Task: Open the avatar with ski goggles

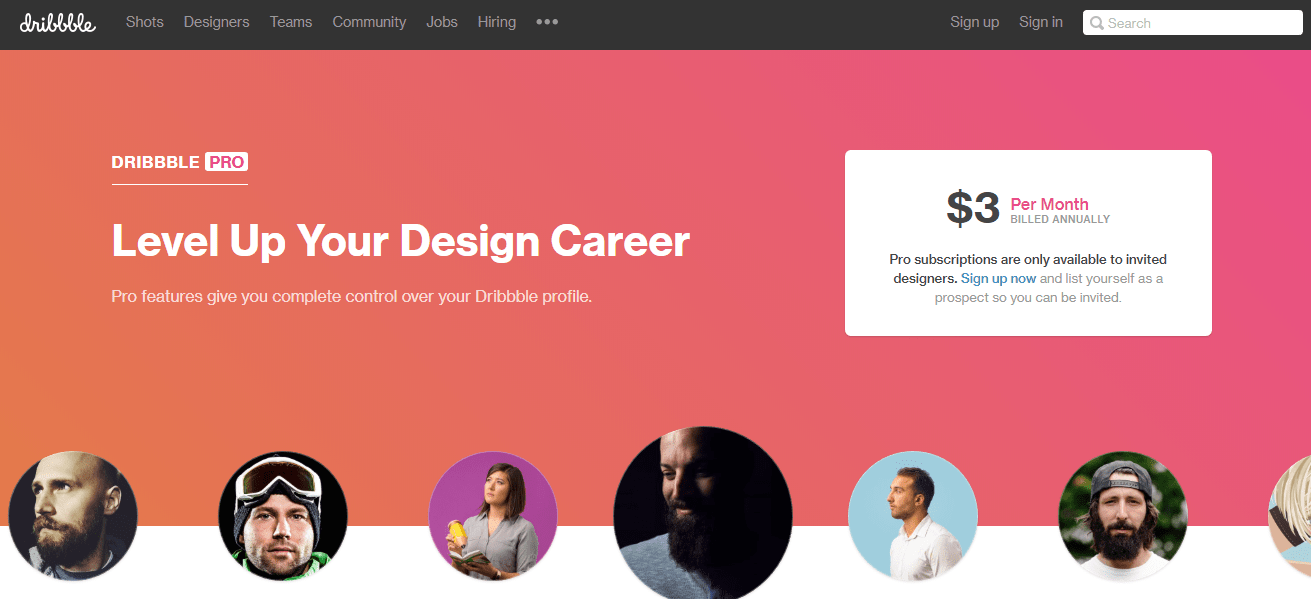Action: point(283,516)
